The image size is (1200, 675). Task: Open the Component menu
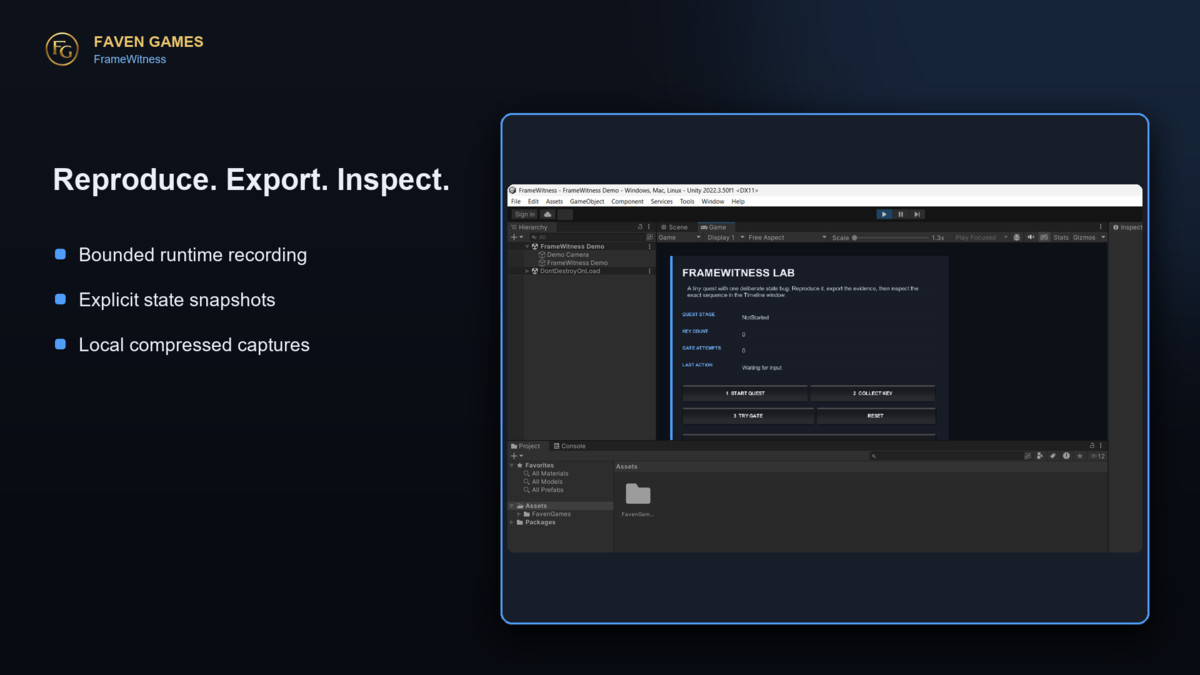tap(627, 201)
